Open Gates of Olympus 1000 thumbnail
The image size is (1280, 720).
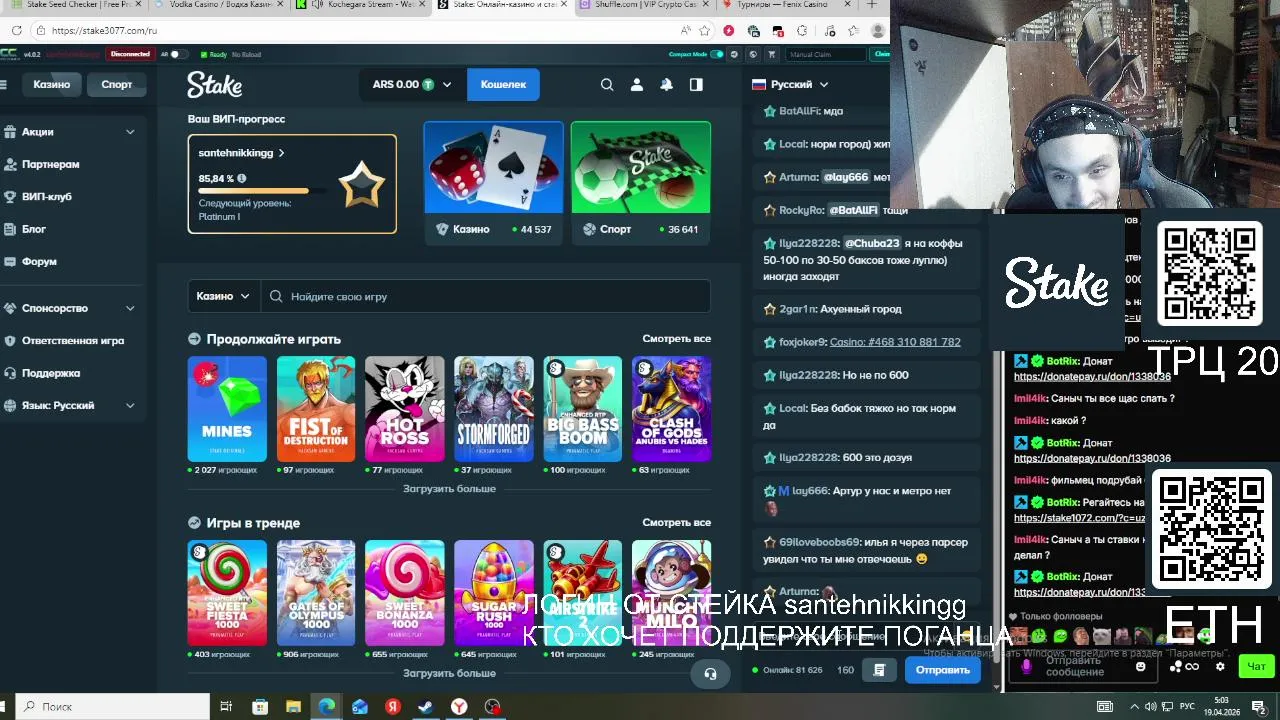[x=316, y=593]
